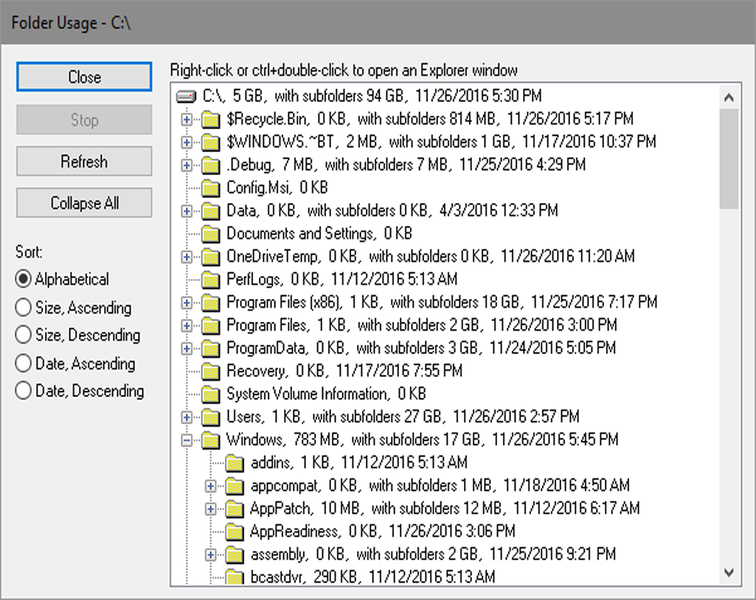Click the $WINDOWS.~BT folder icon
This screenshot has width=756, height=600.
210,142
